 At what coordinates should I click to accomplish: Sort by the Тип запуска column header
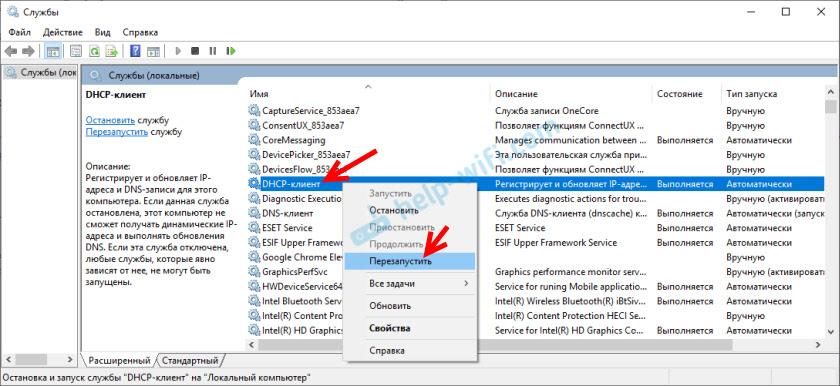(x=772, y=94)
